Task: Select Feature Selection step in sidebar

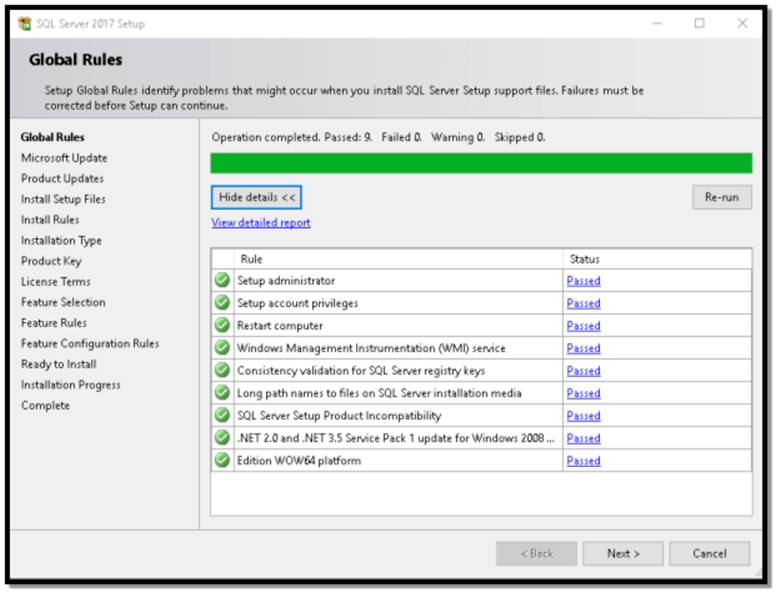Action: pos(63,302)
